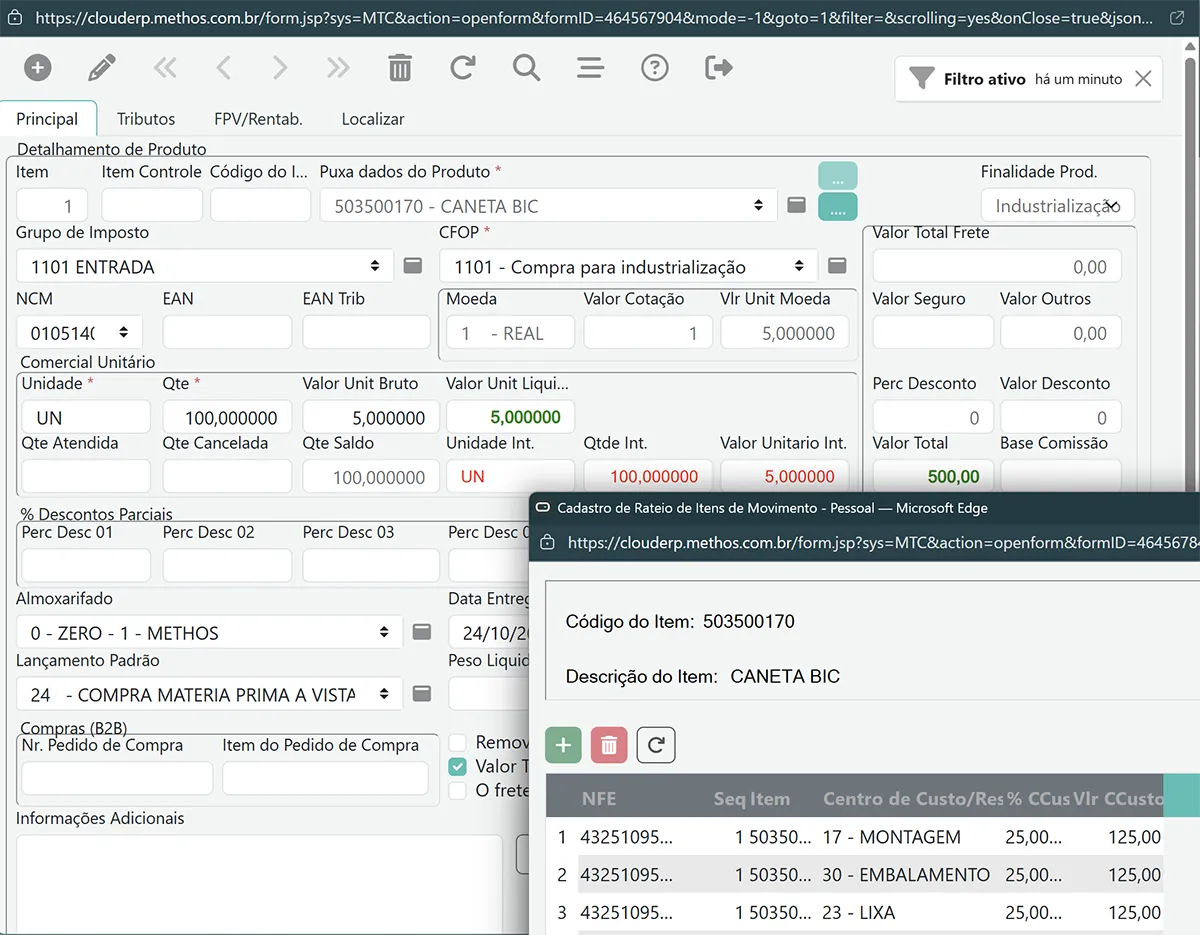Screen dimensions: 1200x935
Task: Click the add new record plus icon
Action: [37, 68]
